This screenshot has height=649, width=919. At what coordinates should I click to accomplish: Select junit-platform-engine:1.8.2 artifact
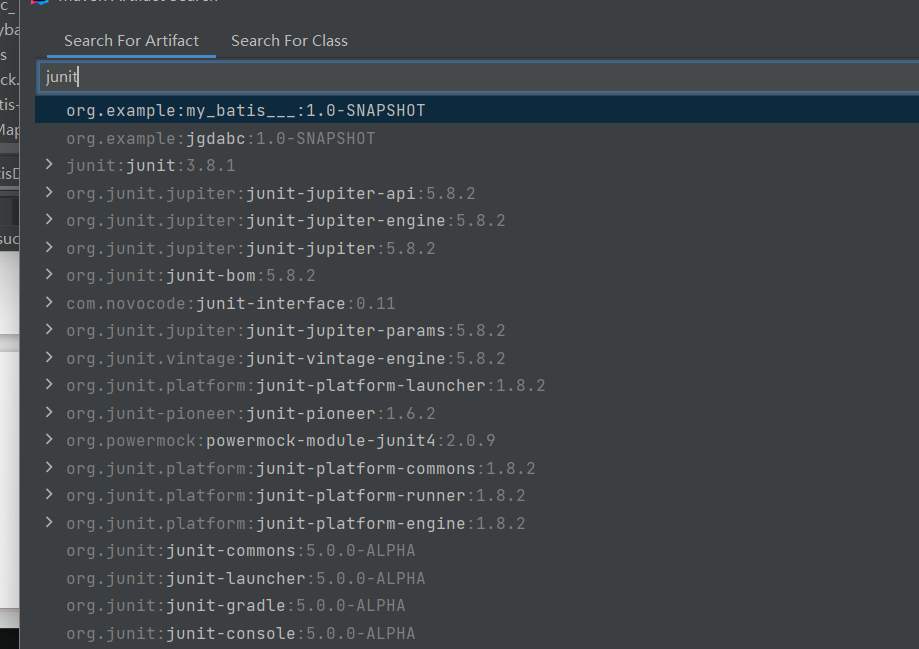295,524
